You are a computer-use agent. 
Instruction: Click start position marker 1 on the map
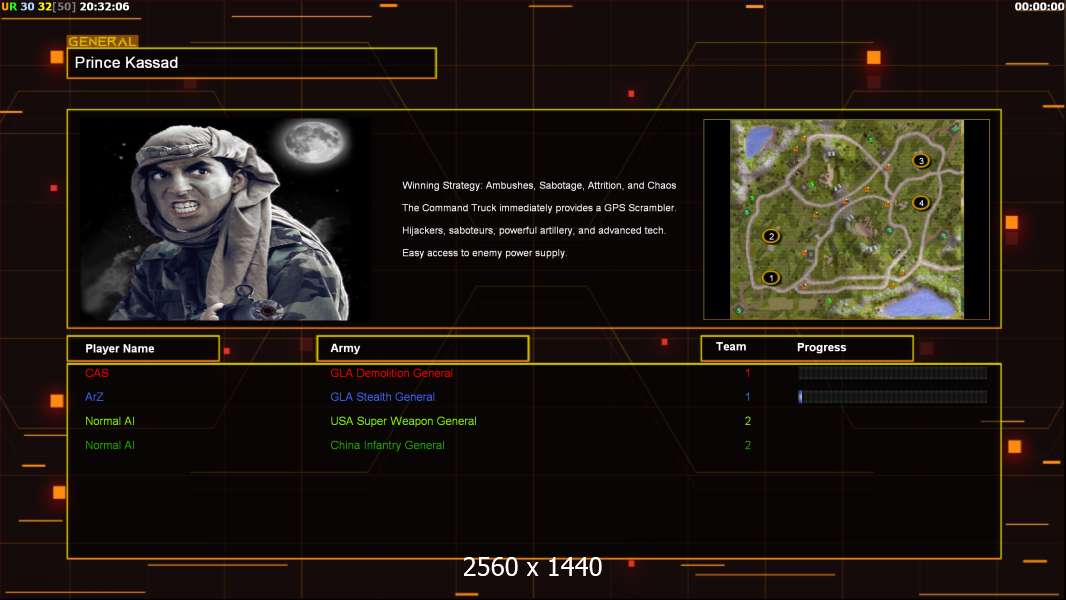pyautogui.click(x=770, y=277)
